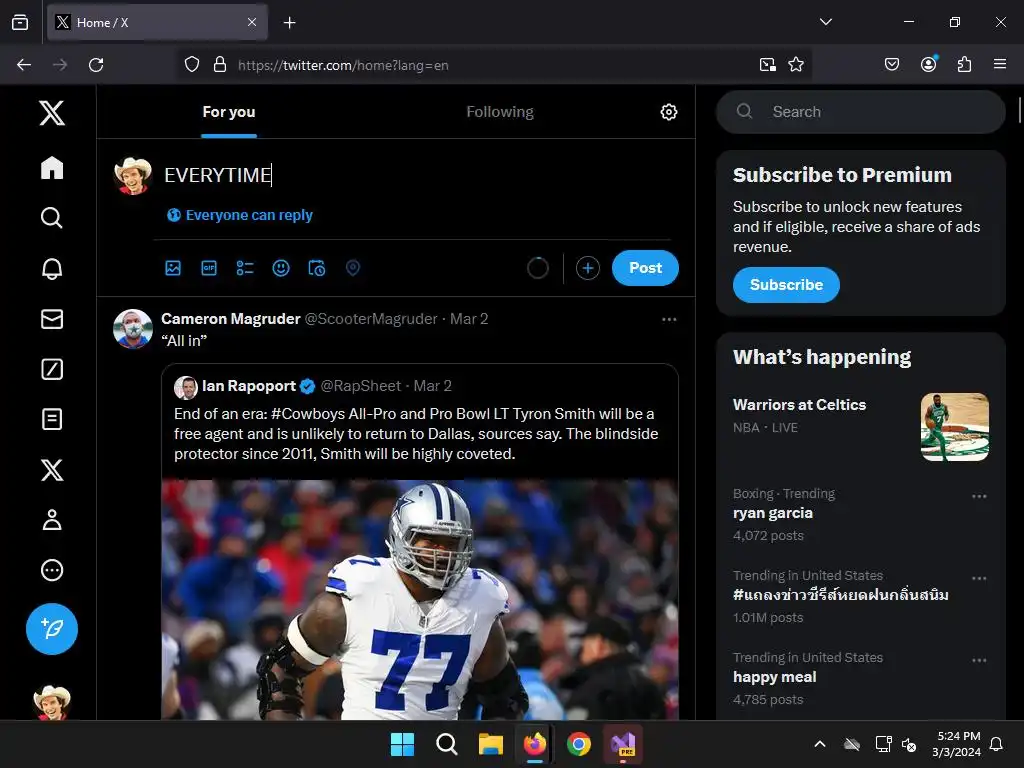Open Warriors at Celtics thumbnail image
The image size is (1024, 768).
(955, 427)
